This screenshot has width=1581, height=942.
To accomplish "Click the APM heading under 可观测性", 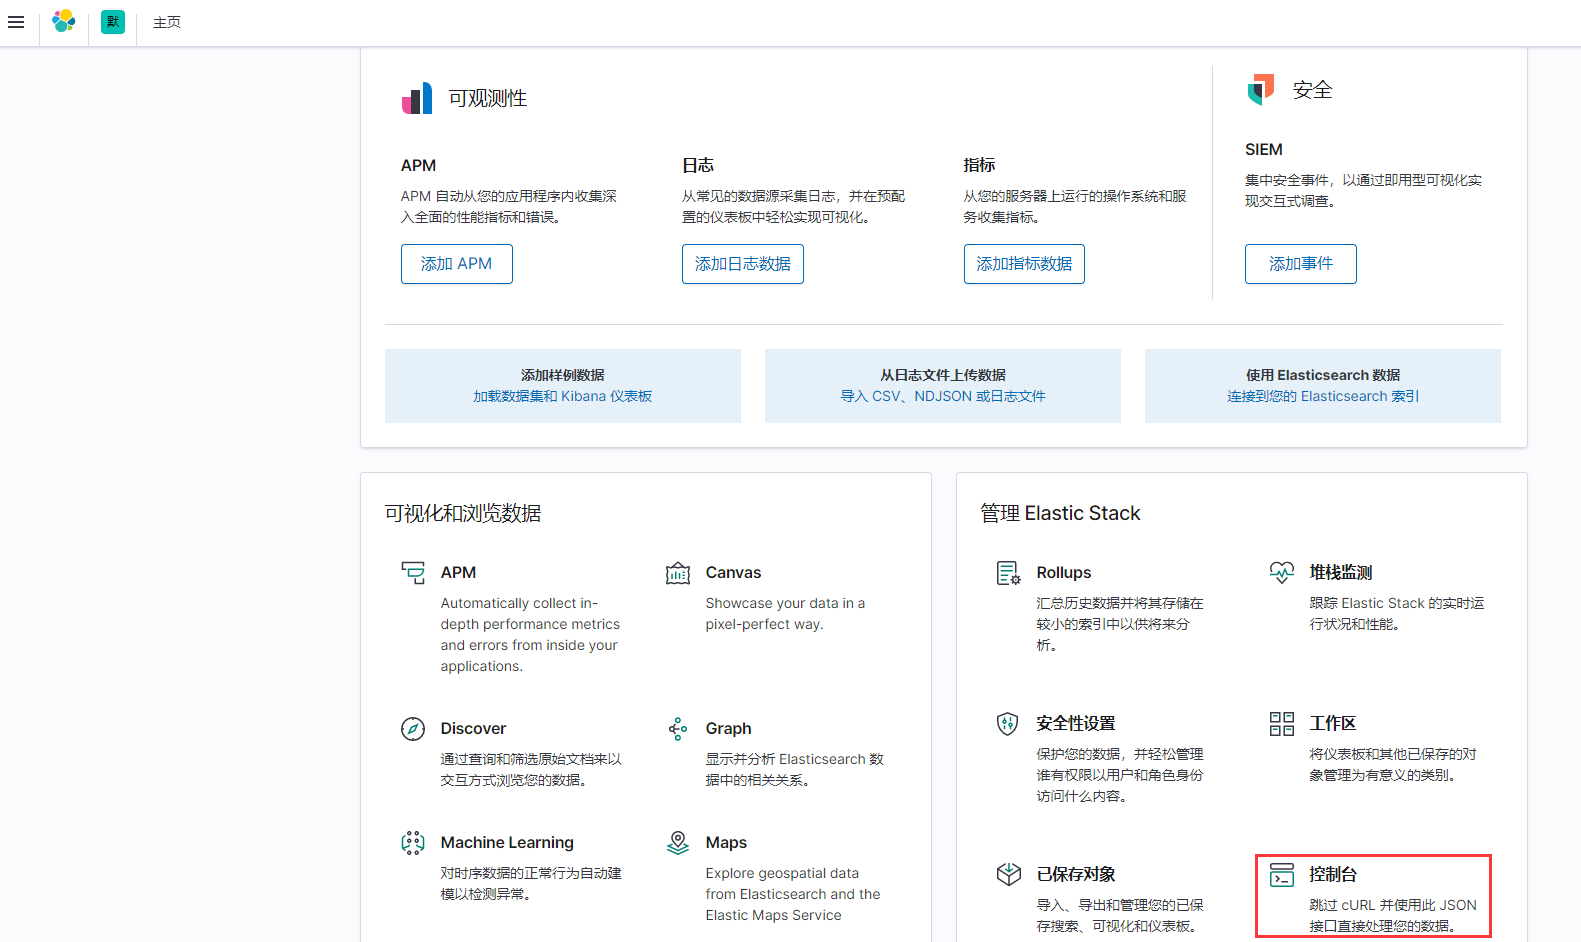I will [418, 166].
